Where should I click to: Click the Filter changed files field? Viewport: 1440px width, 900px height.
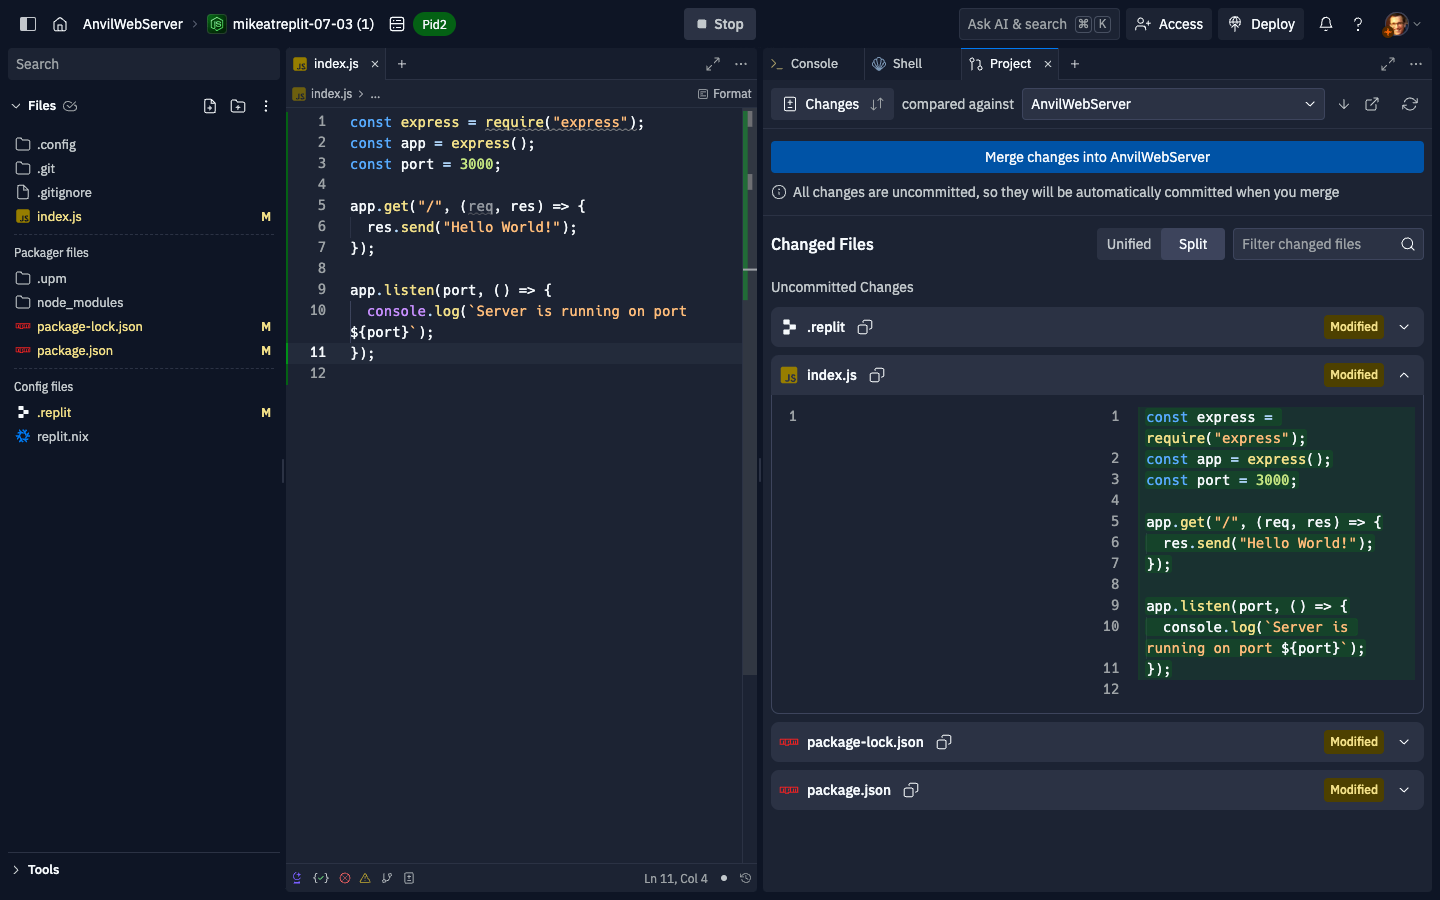pyautogui.click(x=1314, y=244)
